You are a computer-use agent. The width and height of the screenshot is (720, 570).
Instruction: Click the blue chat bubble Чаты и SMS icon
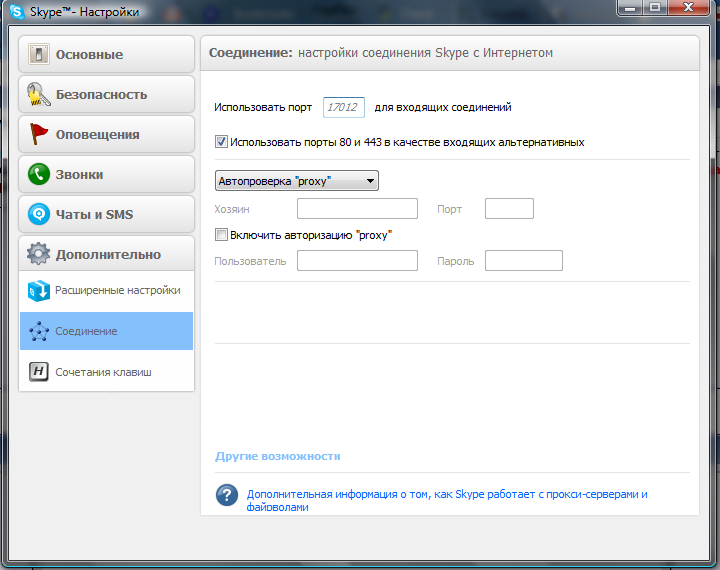point(39,214)
